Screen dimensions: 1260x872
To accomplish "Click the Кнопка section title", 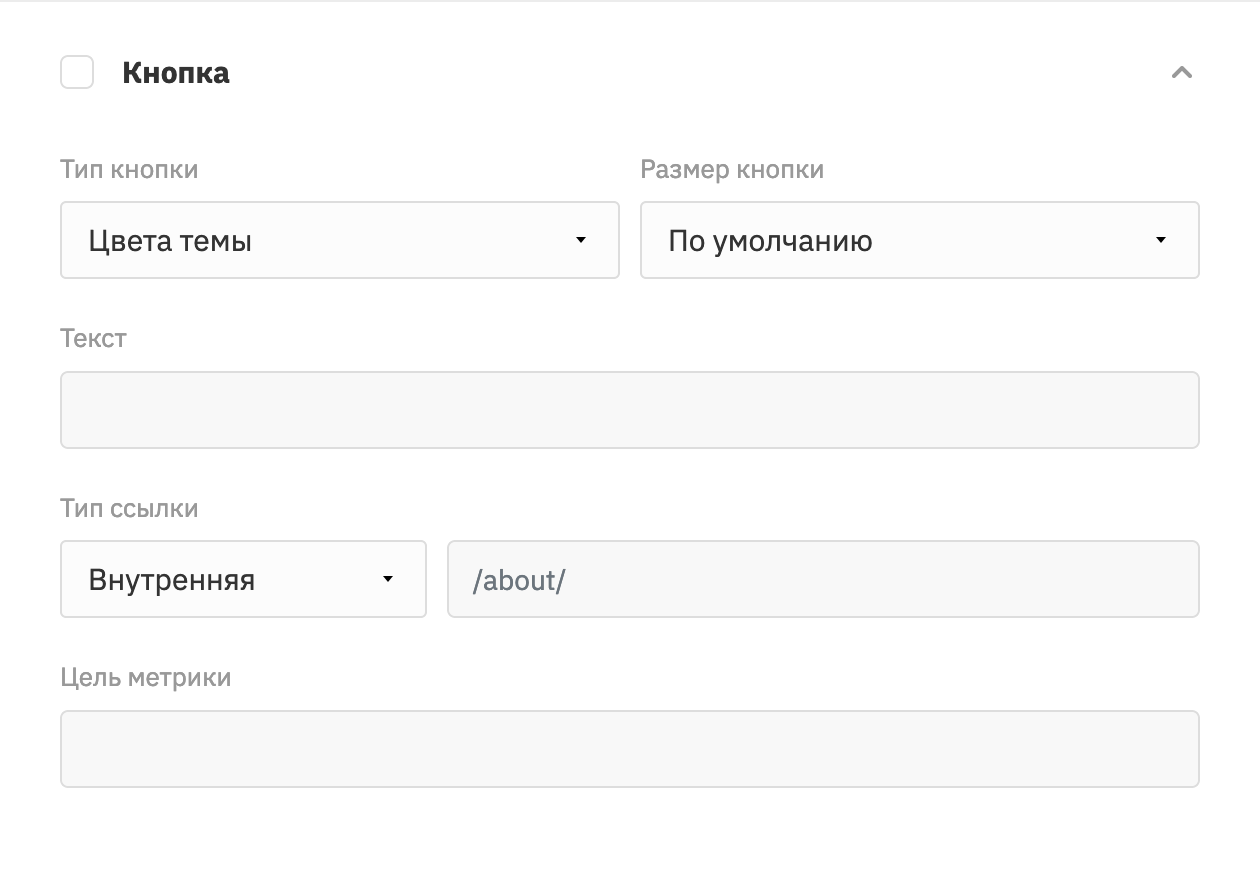I will (x=176, y=73).
